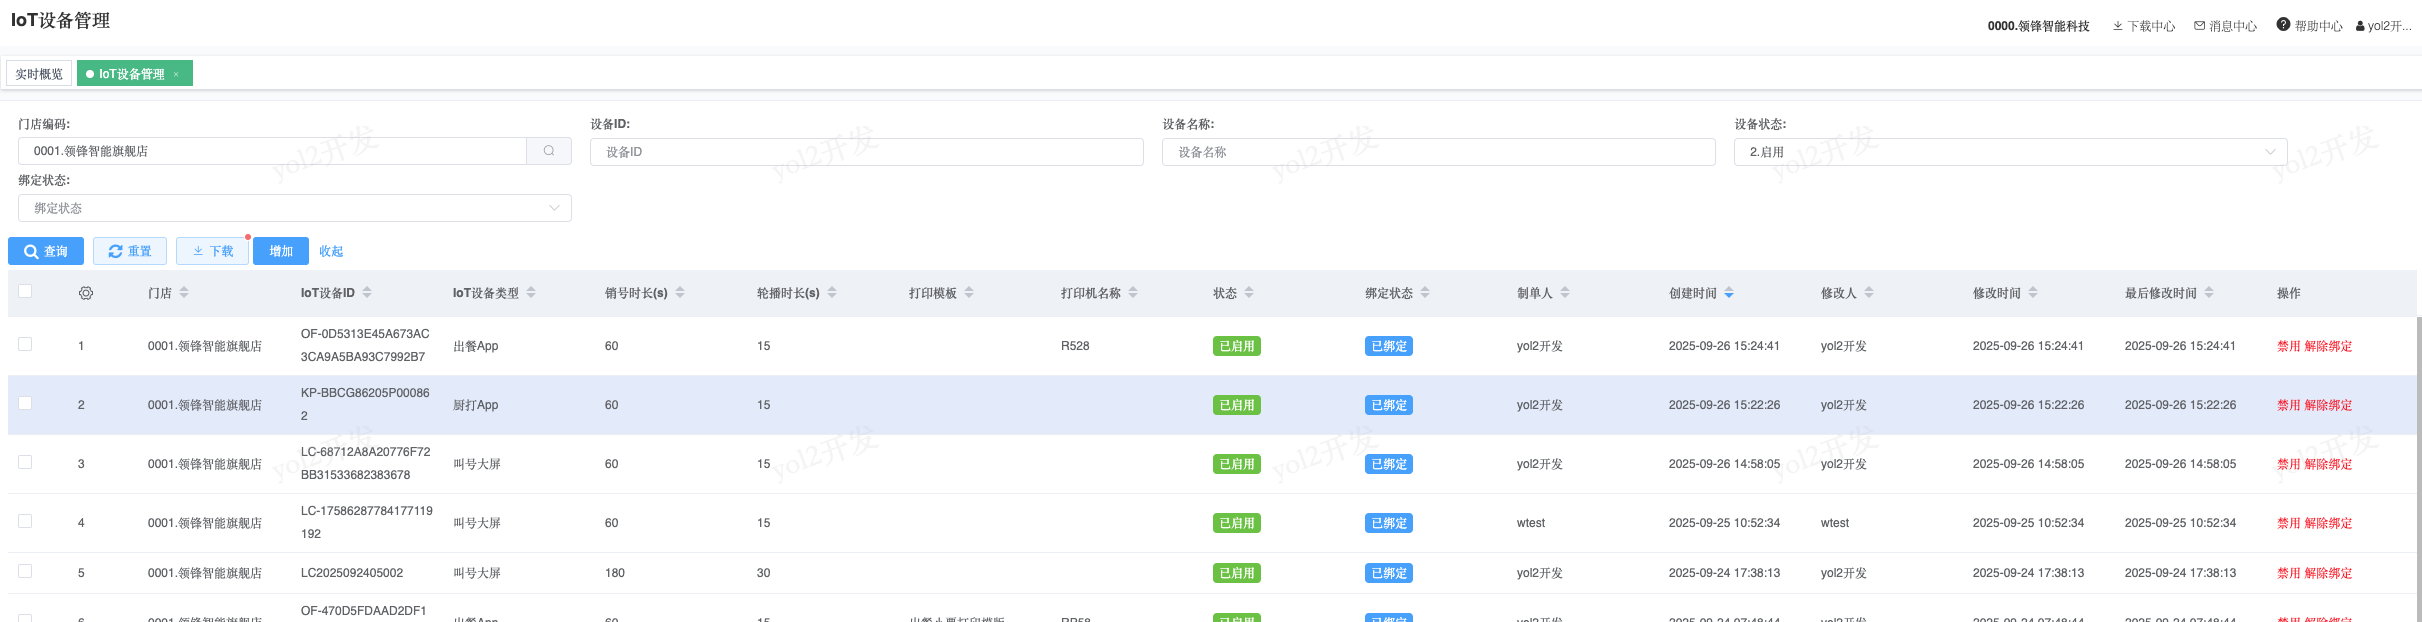
Task: Select the checkbox for row 3
Action: click(25, 462)
